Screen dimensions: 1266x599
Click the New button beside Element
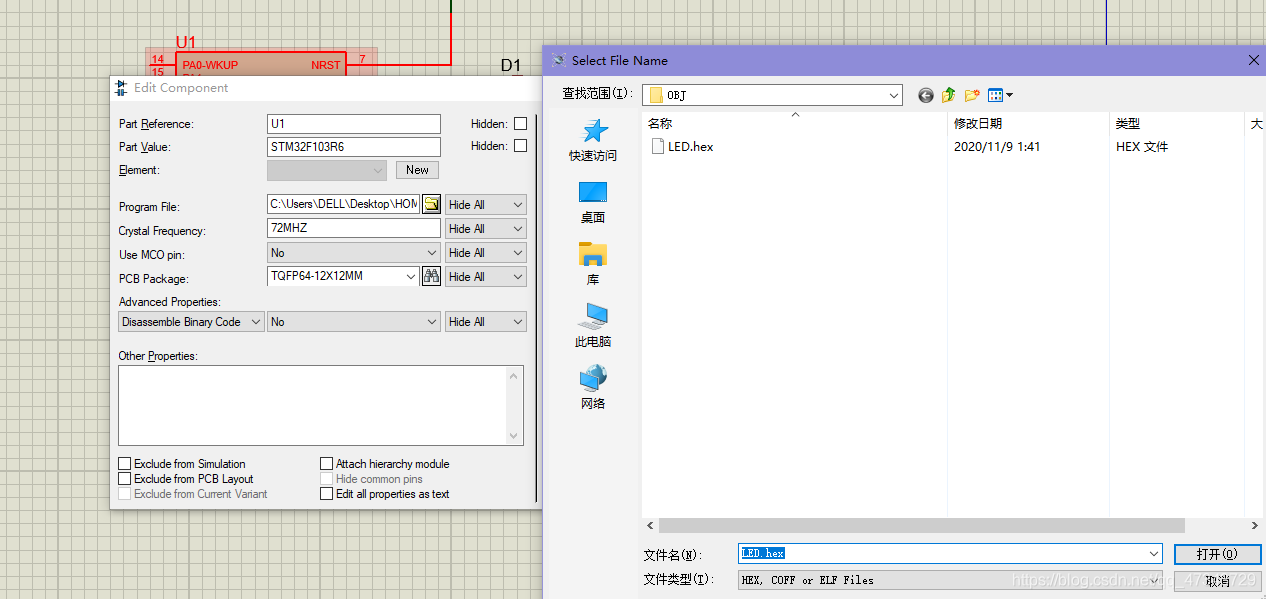tap(417, 170)
